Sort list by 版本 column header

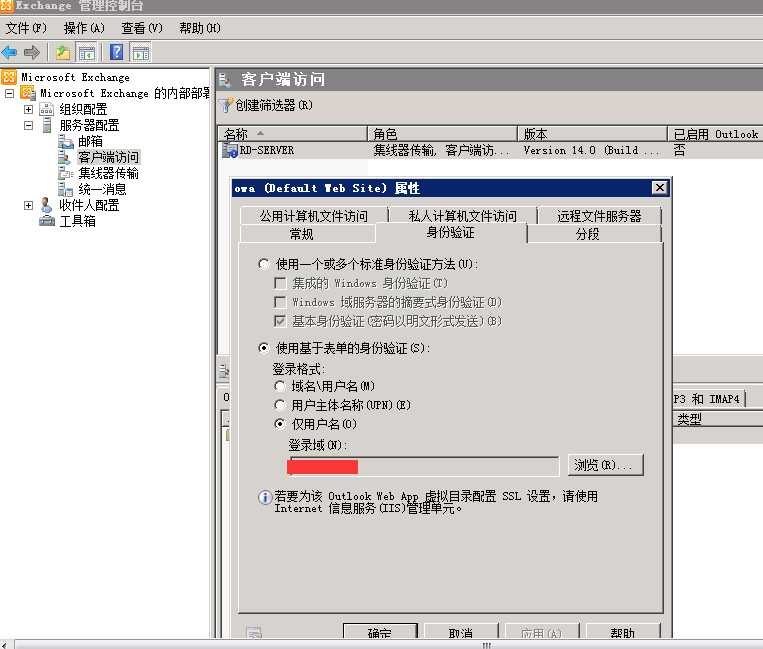(x=592, y=134)
